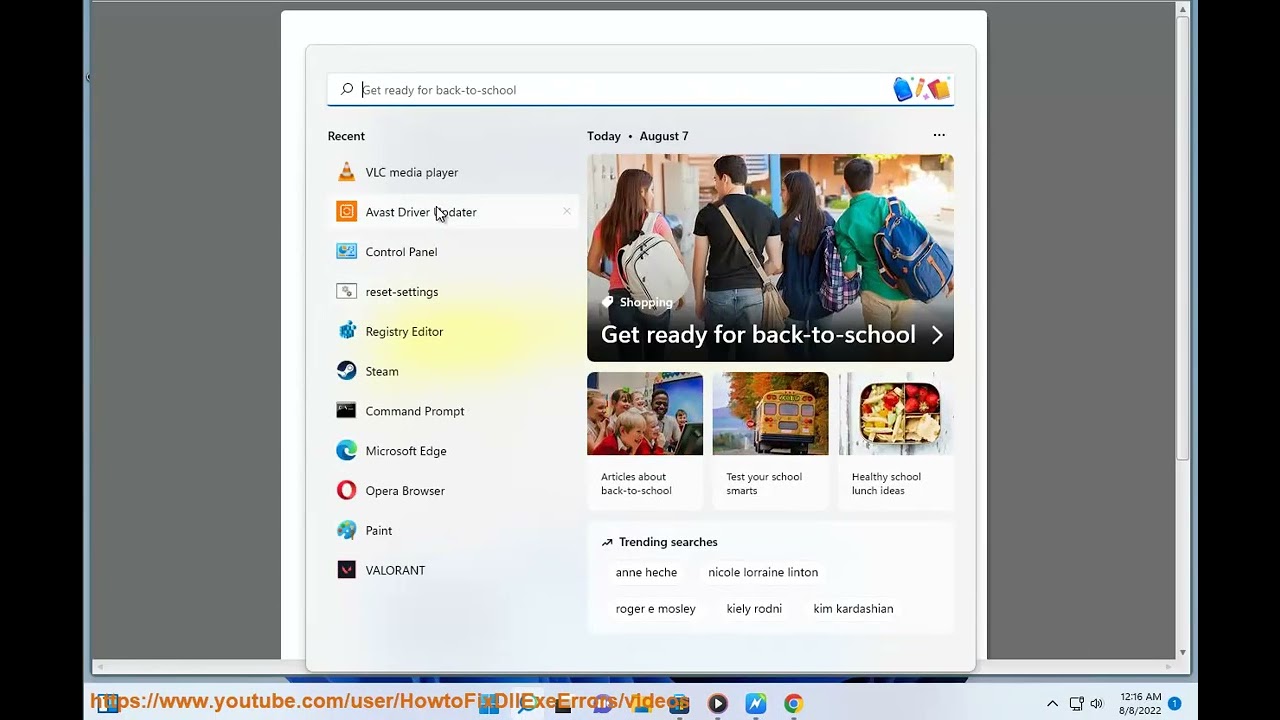This screenshot has width=1280, height=720.
Task: Click the Avast Driver Updater icon
Action: pyautogui.click(x=346, y=212)
